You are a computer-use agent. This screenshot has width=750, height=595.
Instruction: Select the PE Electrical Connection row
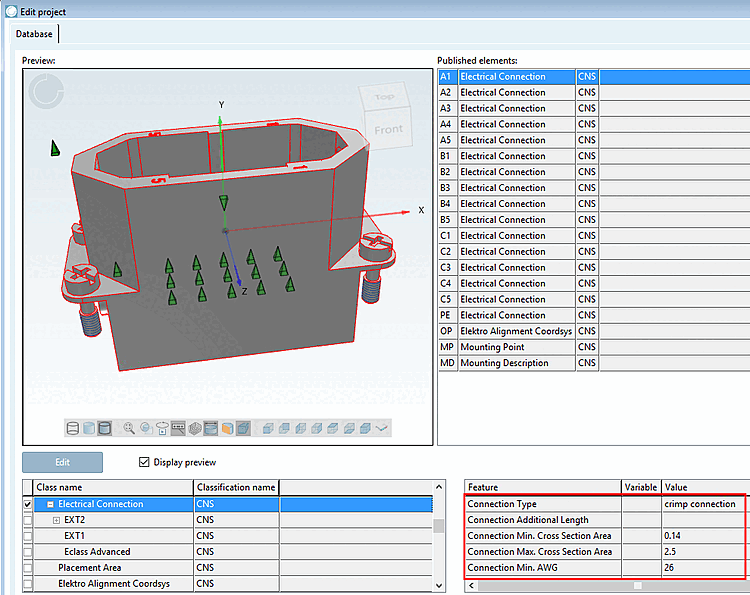(502, 315)
